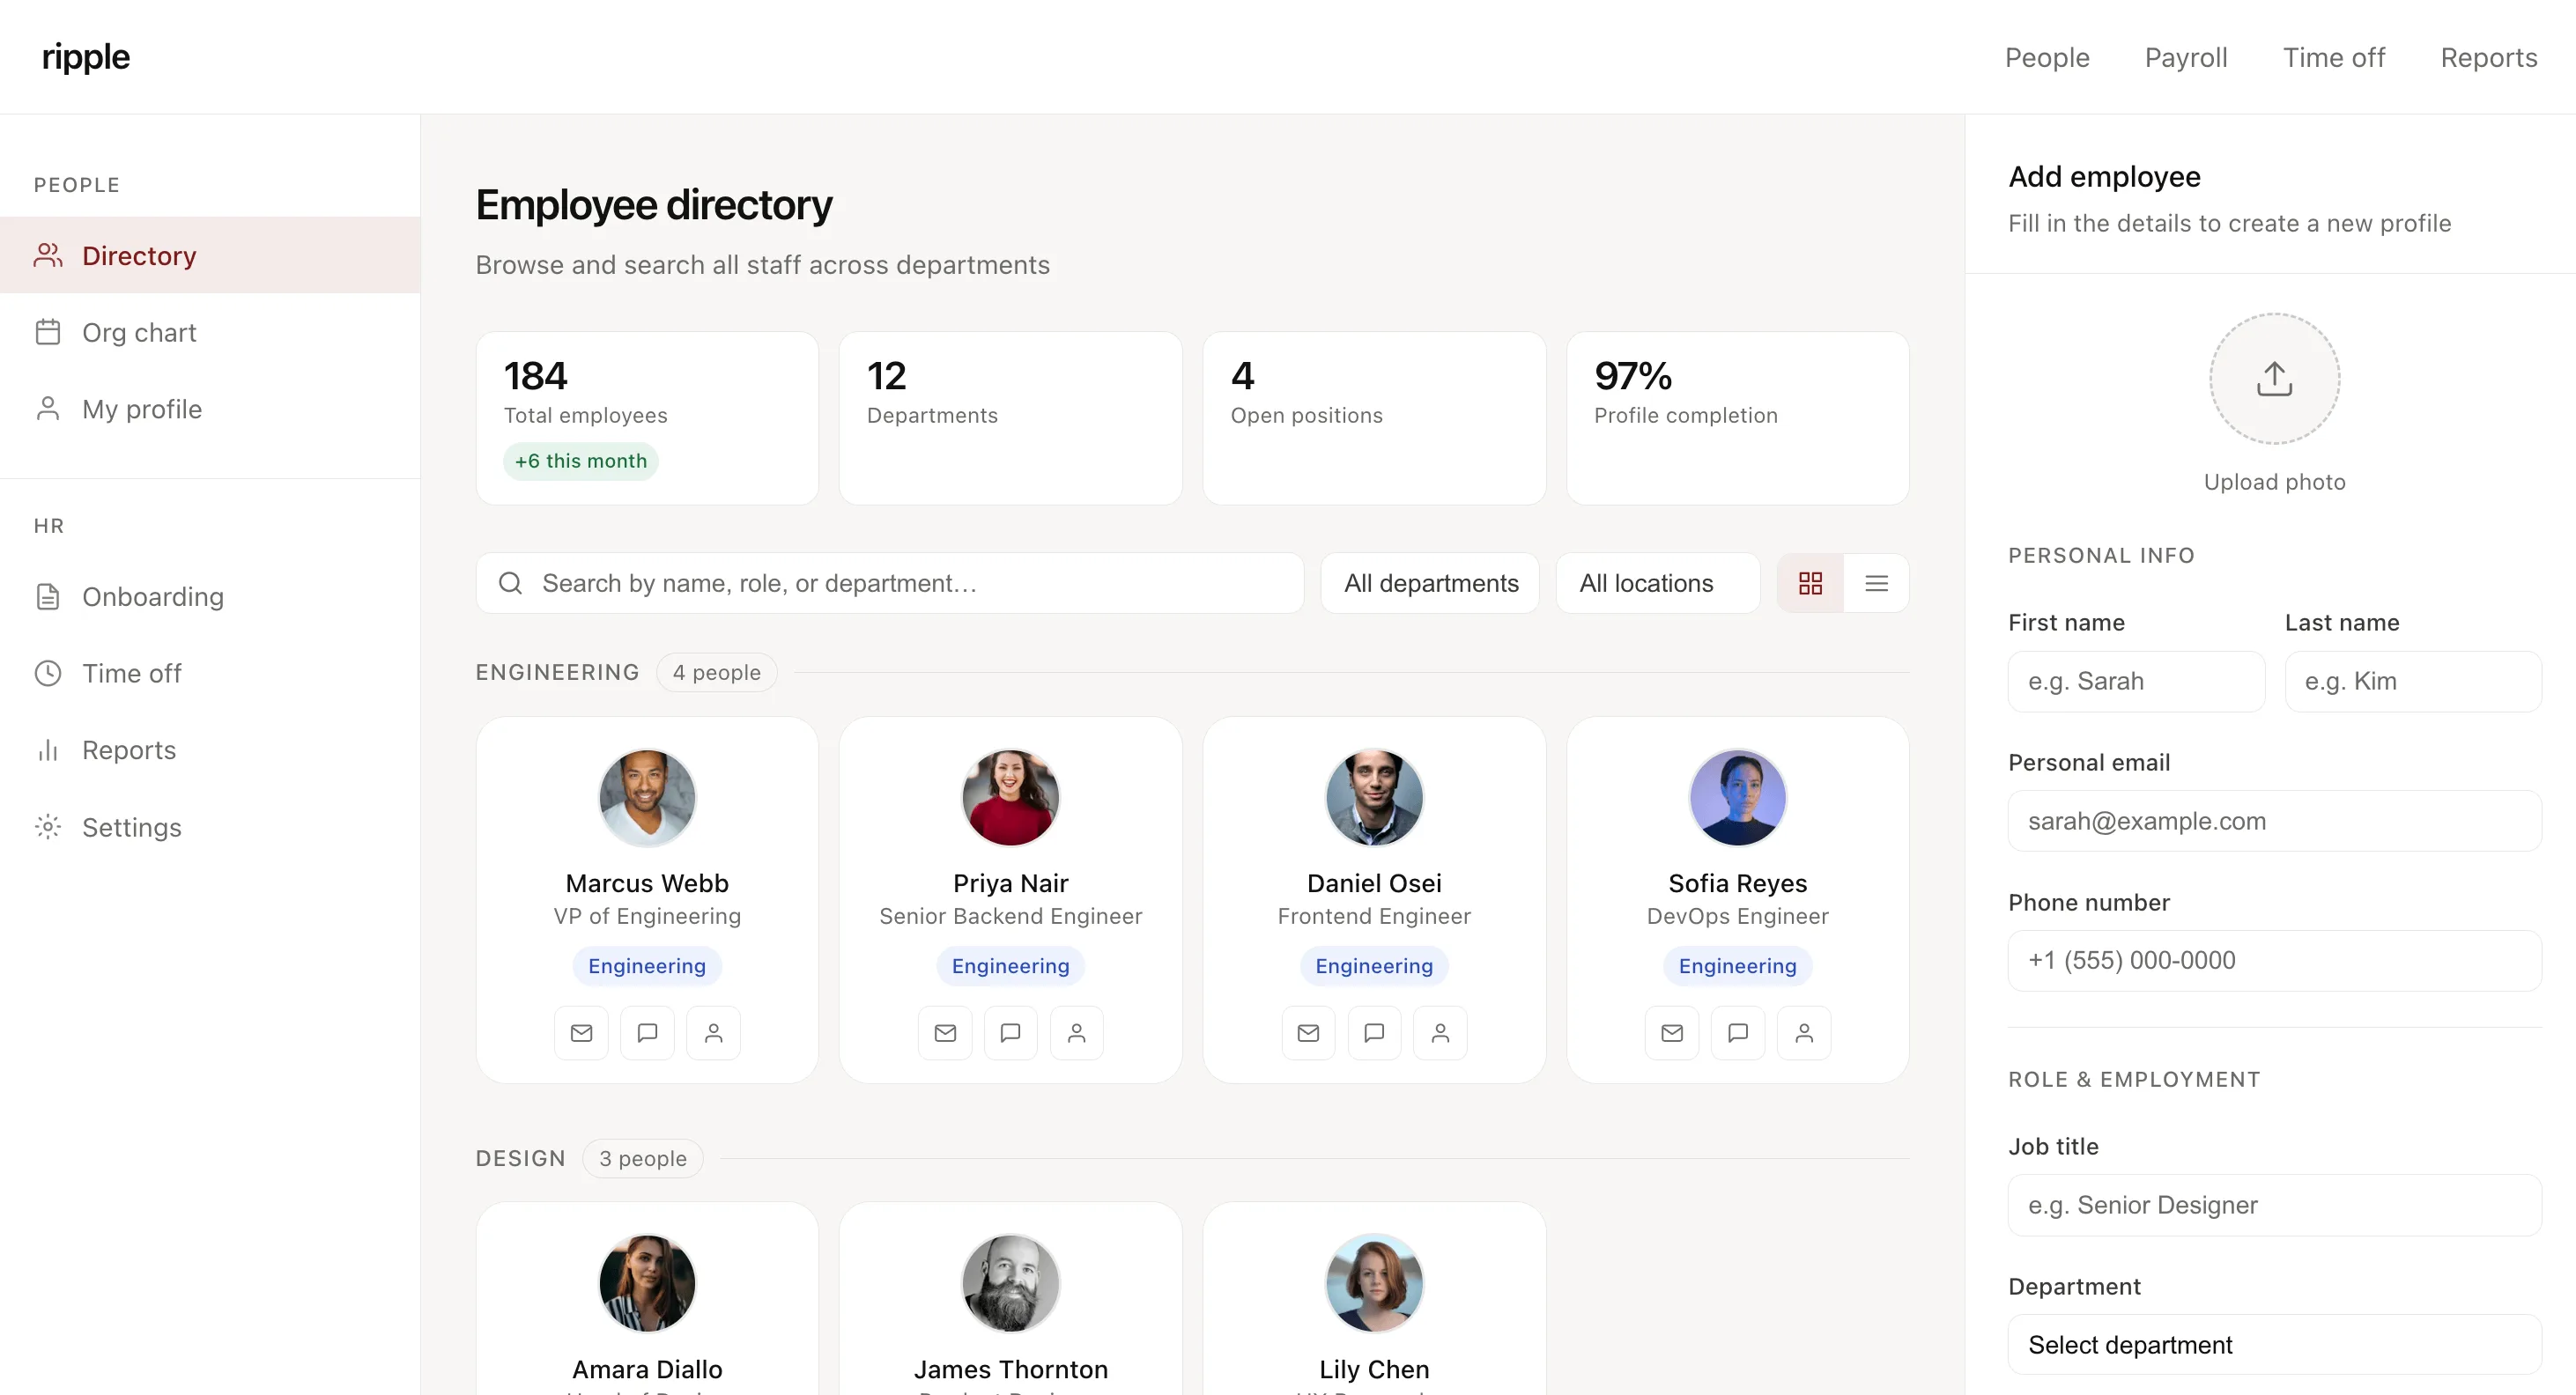Viewport: 2576px width, 1395px height.
Task: Click the Upload photo label
Action: (2274, 482)
